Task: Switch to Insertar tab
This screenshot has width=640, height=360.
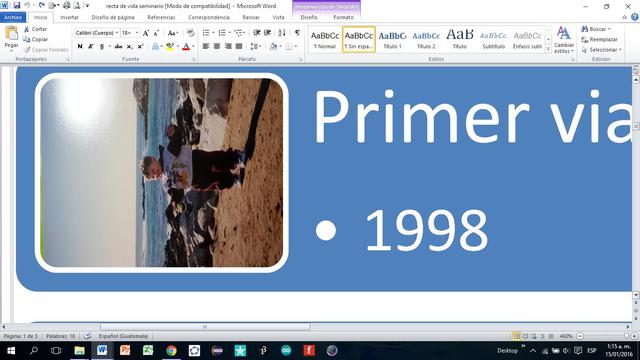Action: pyautogui.click(x=69, y=17)
